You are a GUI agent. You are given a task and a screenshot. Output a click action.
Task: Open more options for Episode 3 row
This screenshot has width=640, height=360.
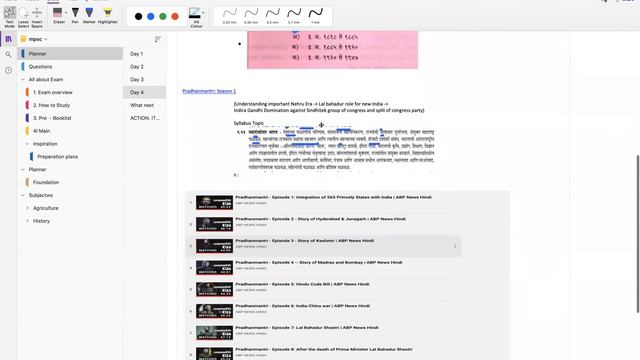(455, 246)
